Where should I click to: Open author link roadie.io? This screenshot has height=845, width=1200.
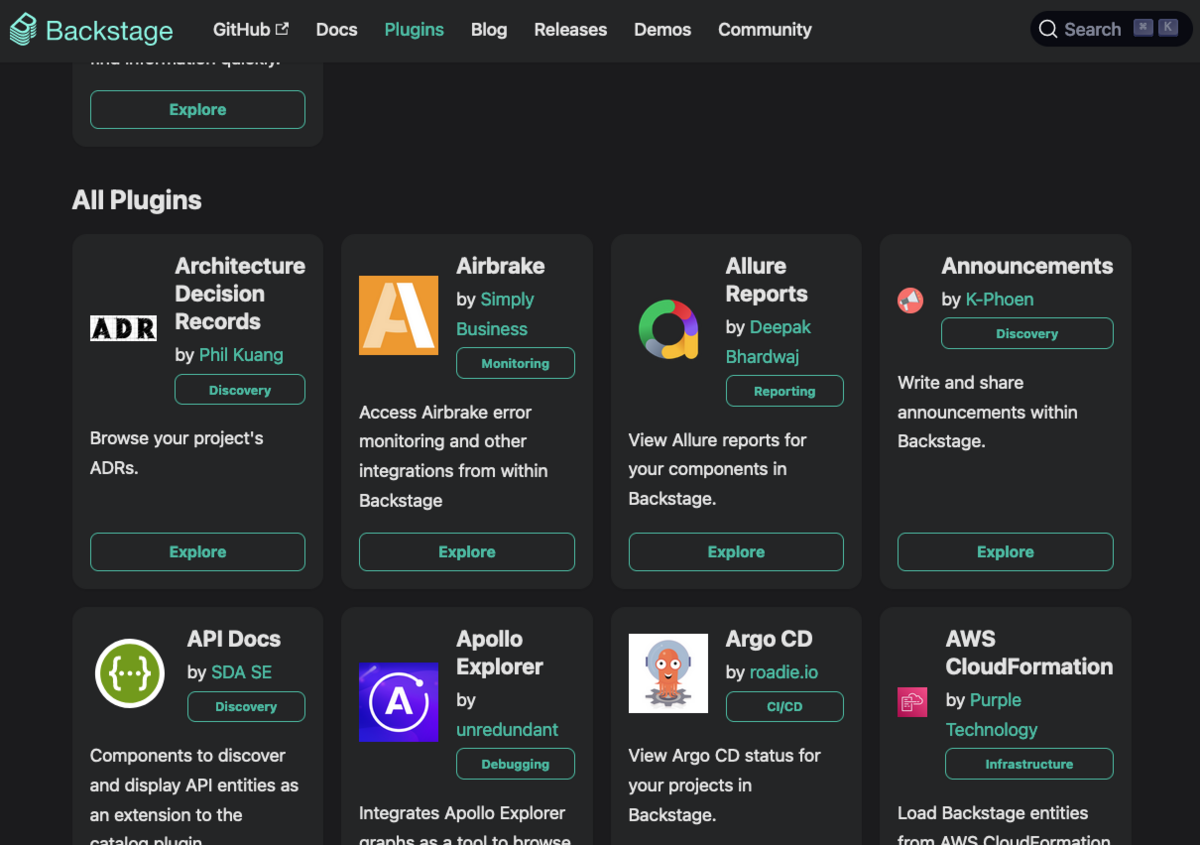pyautogui.click(x=784, y=672)
